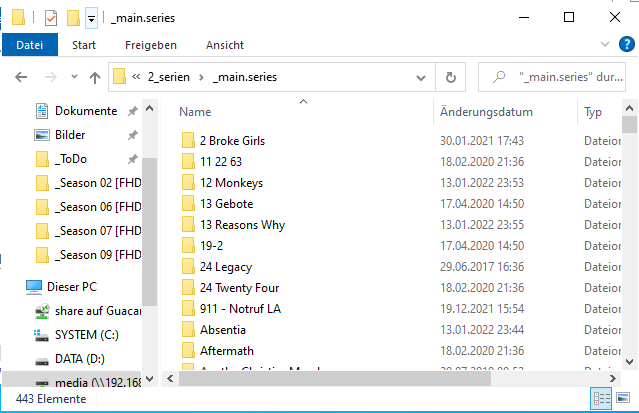Select the Absentia folder

[223, 330]
